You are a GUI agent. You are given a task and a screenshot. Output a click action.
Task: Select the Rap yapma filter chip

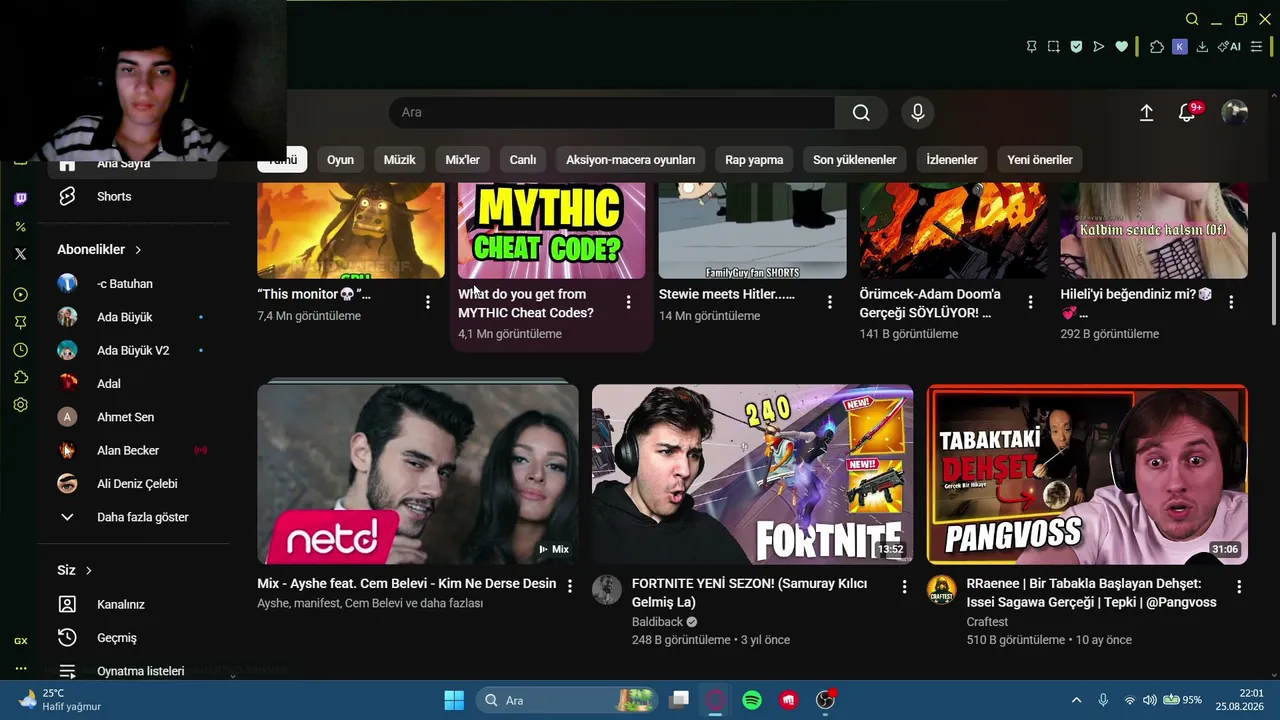(754, 160)
